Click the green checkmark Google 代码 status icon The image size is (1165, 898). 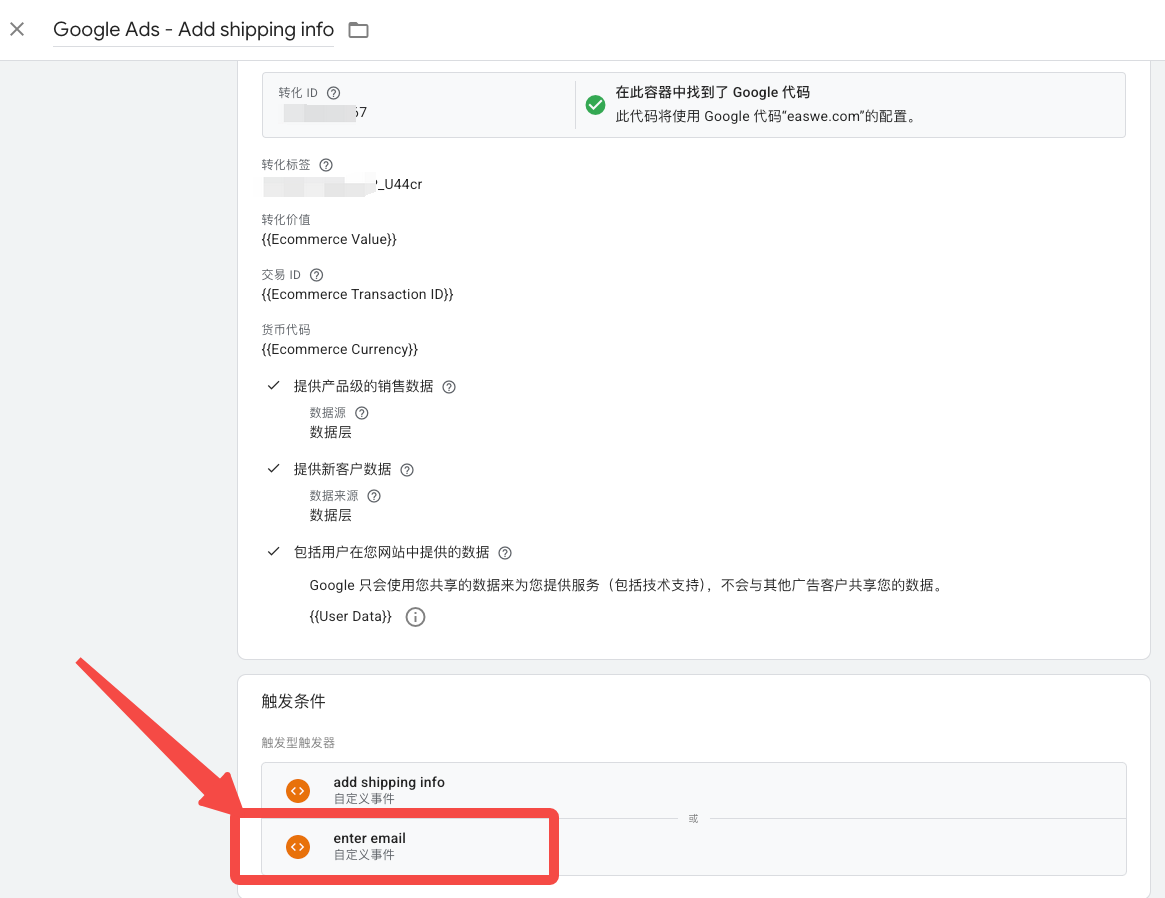[595, 105]
